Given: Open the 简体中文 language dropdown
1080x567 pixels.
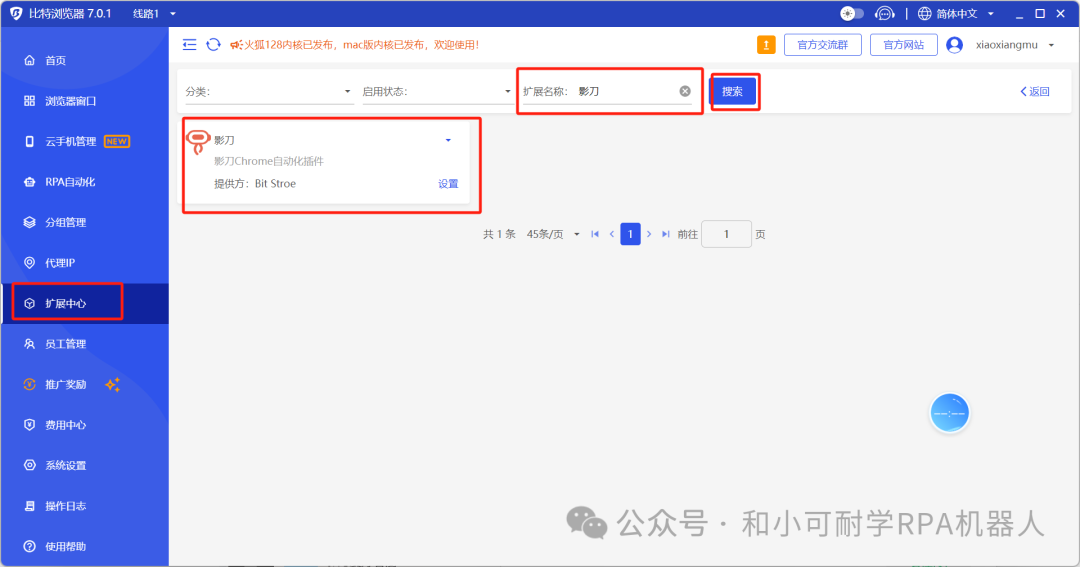Looking at the screenshot, I should (x=956, y=14).
